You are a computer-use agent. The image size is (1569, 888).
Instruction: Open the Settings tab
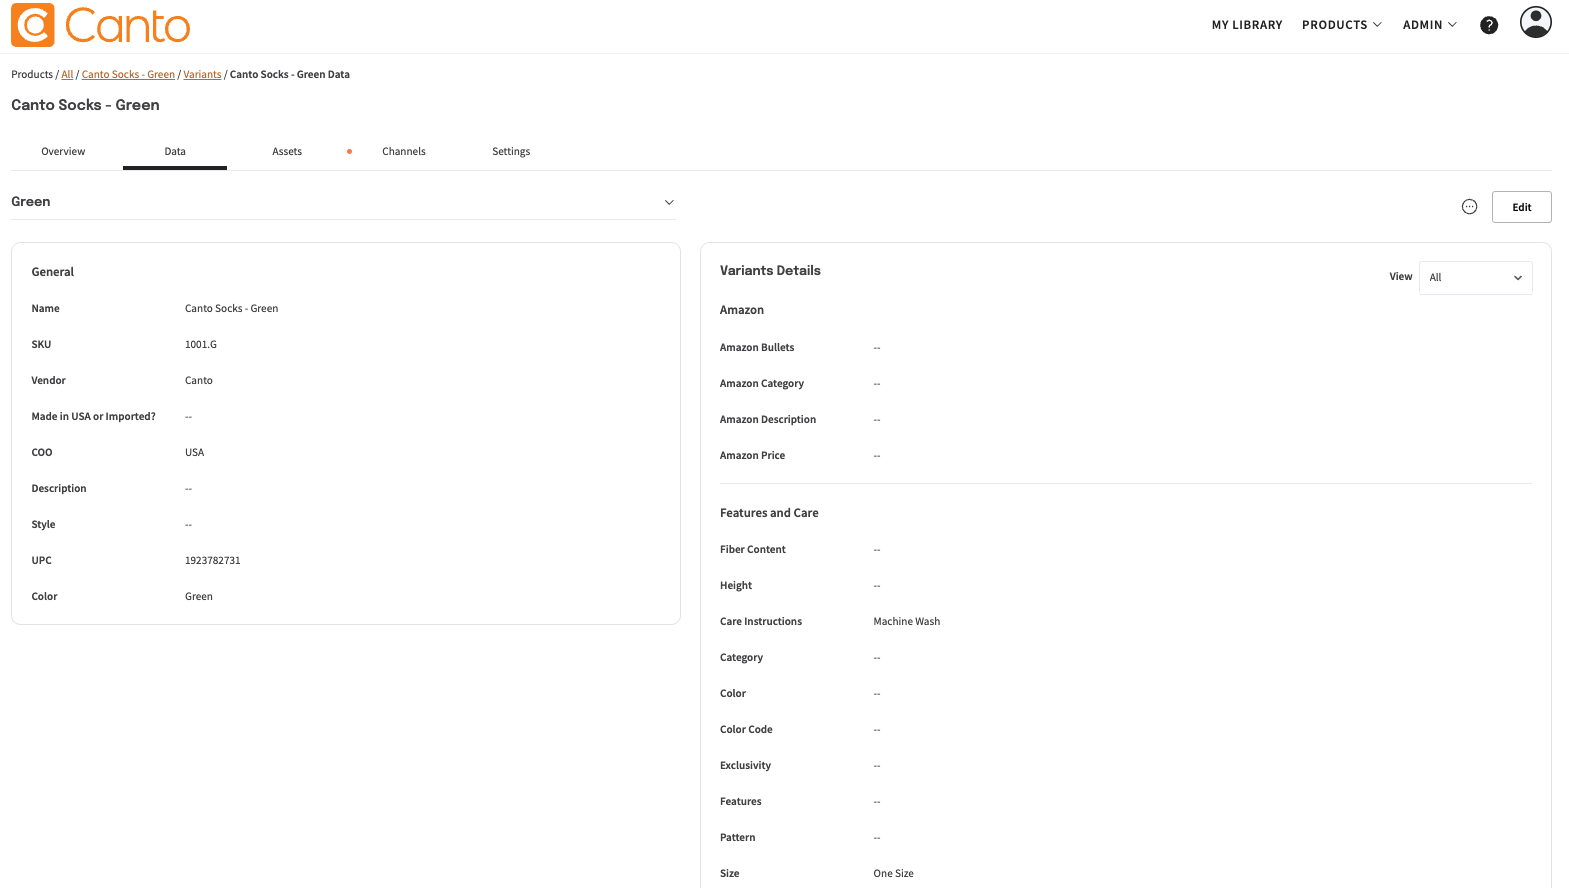(511, 152)
